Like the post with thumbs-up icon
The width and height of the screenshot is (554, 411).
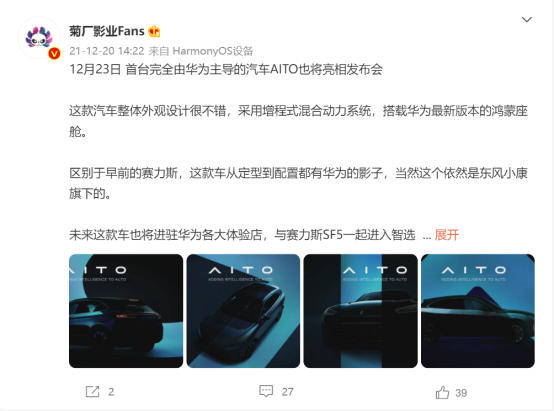[x=442, y=392]
